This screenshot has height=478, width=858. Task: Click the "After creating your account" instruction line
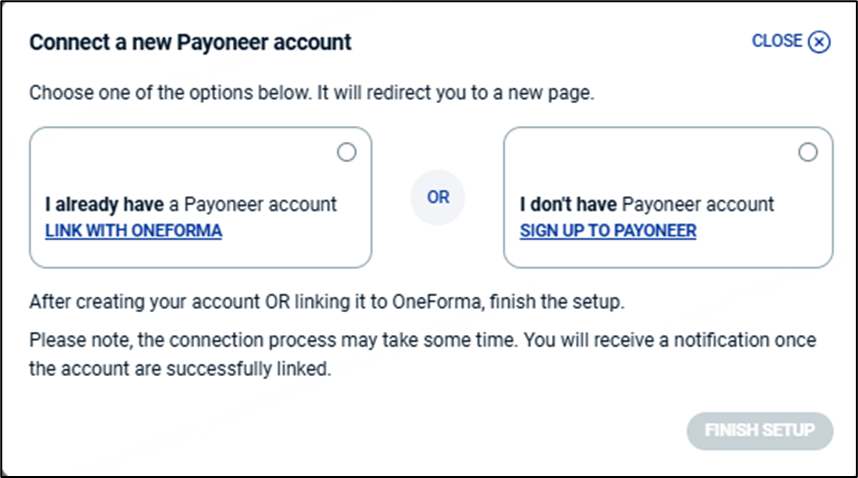click(x=326, y=301)
